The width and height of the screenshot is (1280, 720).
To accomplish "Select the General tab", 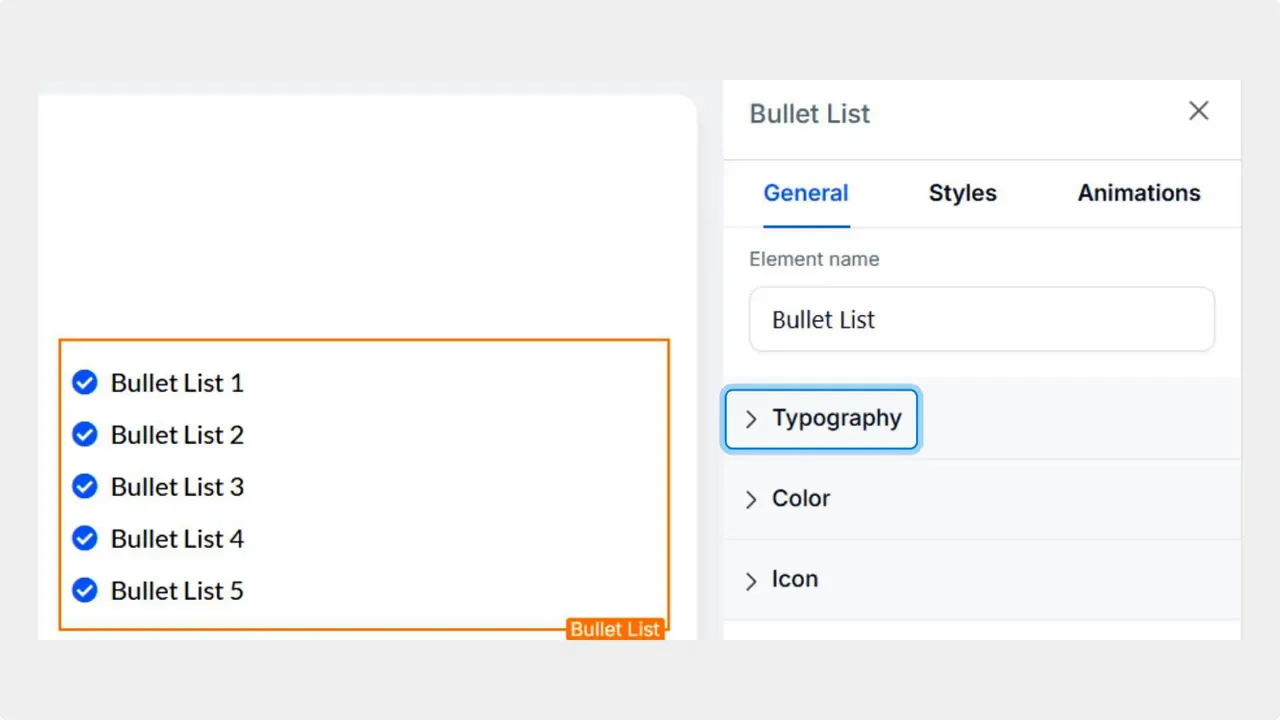I will pyautogui.click(x=806, y=193).
